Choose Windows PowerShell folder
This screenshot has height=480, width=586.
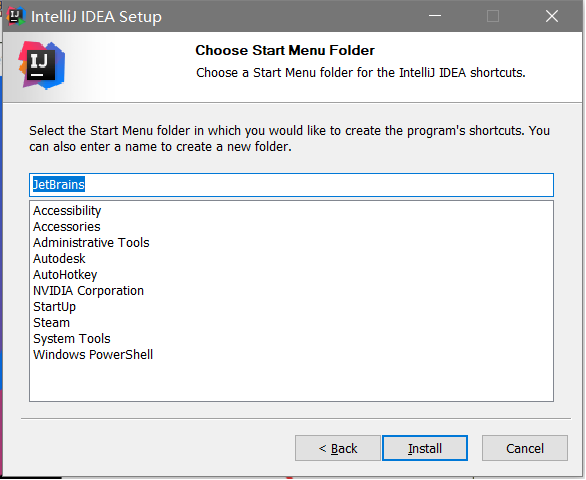93,355
